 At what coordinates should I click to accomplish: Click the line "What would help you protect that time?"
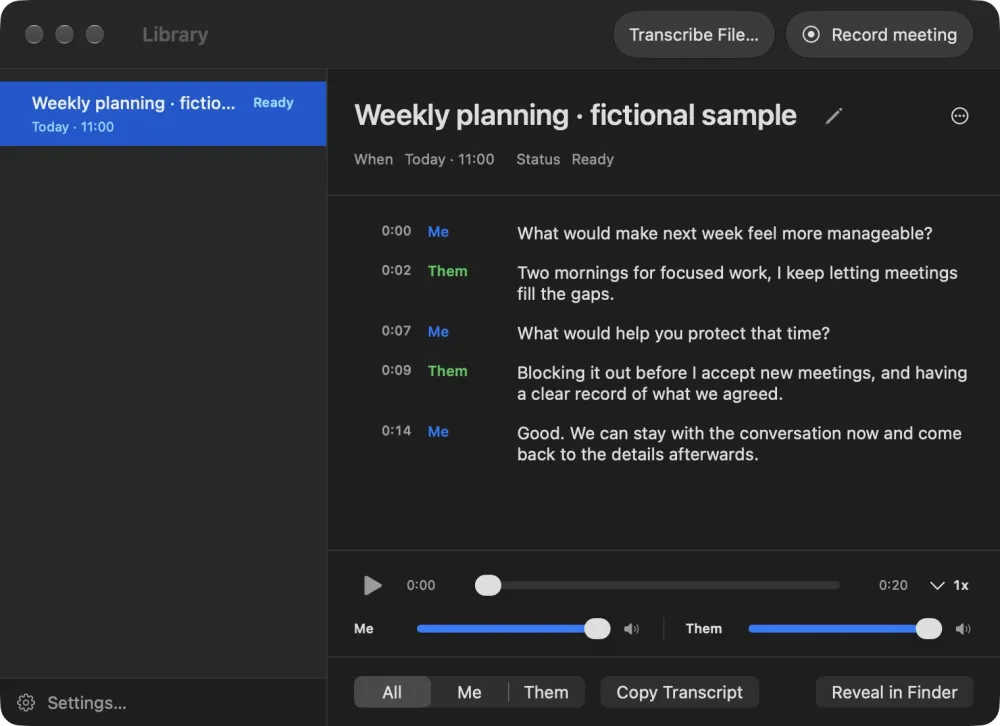point(673,333)
